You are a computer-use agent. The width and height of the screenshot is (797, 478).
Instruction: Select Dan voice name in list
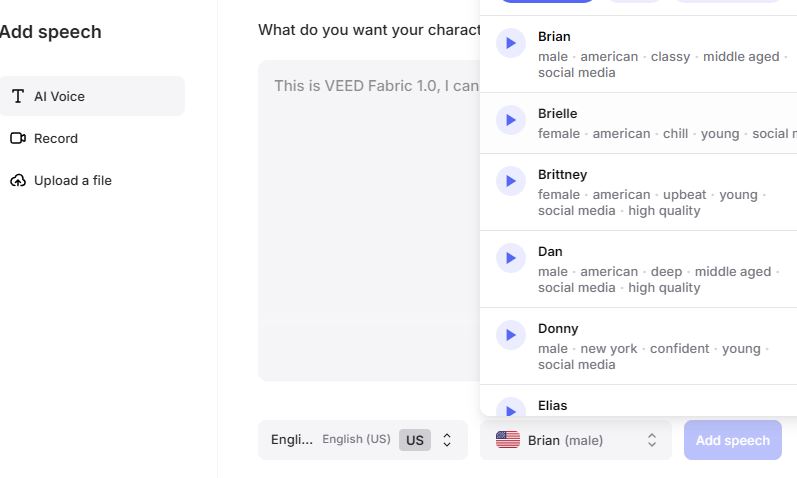551,252
